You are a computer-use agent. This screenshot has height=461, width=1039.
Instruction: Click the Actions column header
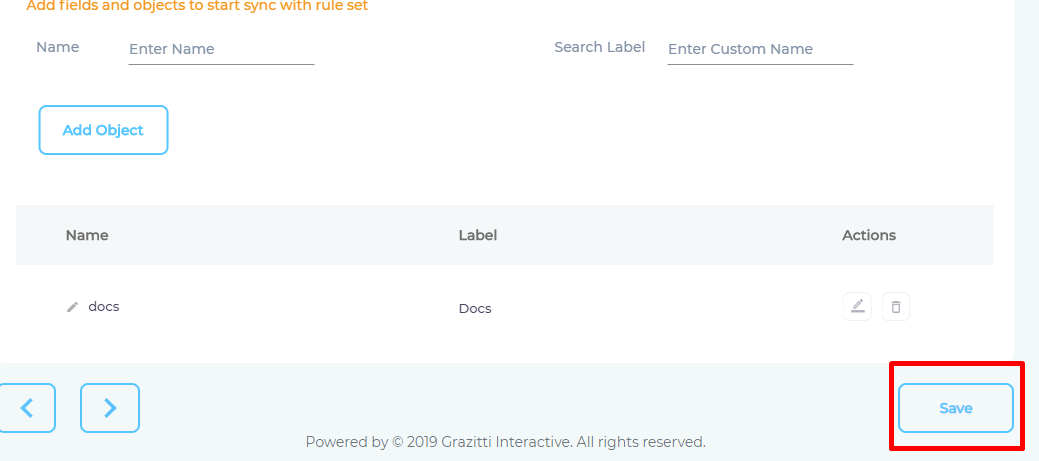869,235
